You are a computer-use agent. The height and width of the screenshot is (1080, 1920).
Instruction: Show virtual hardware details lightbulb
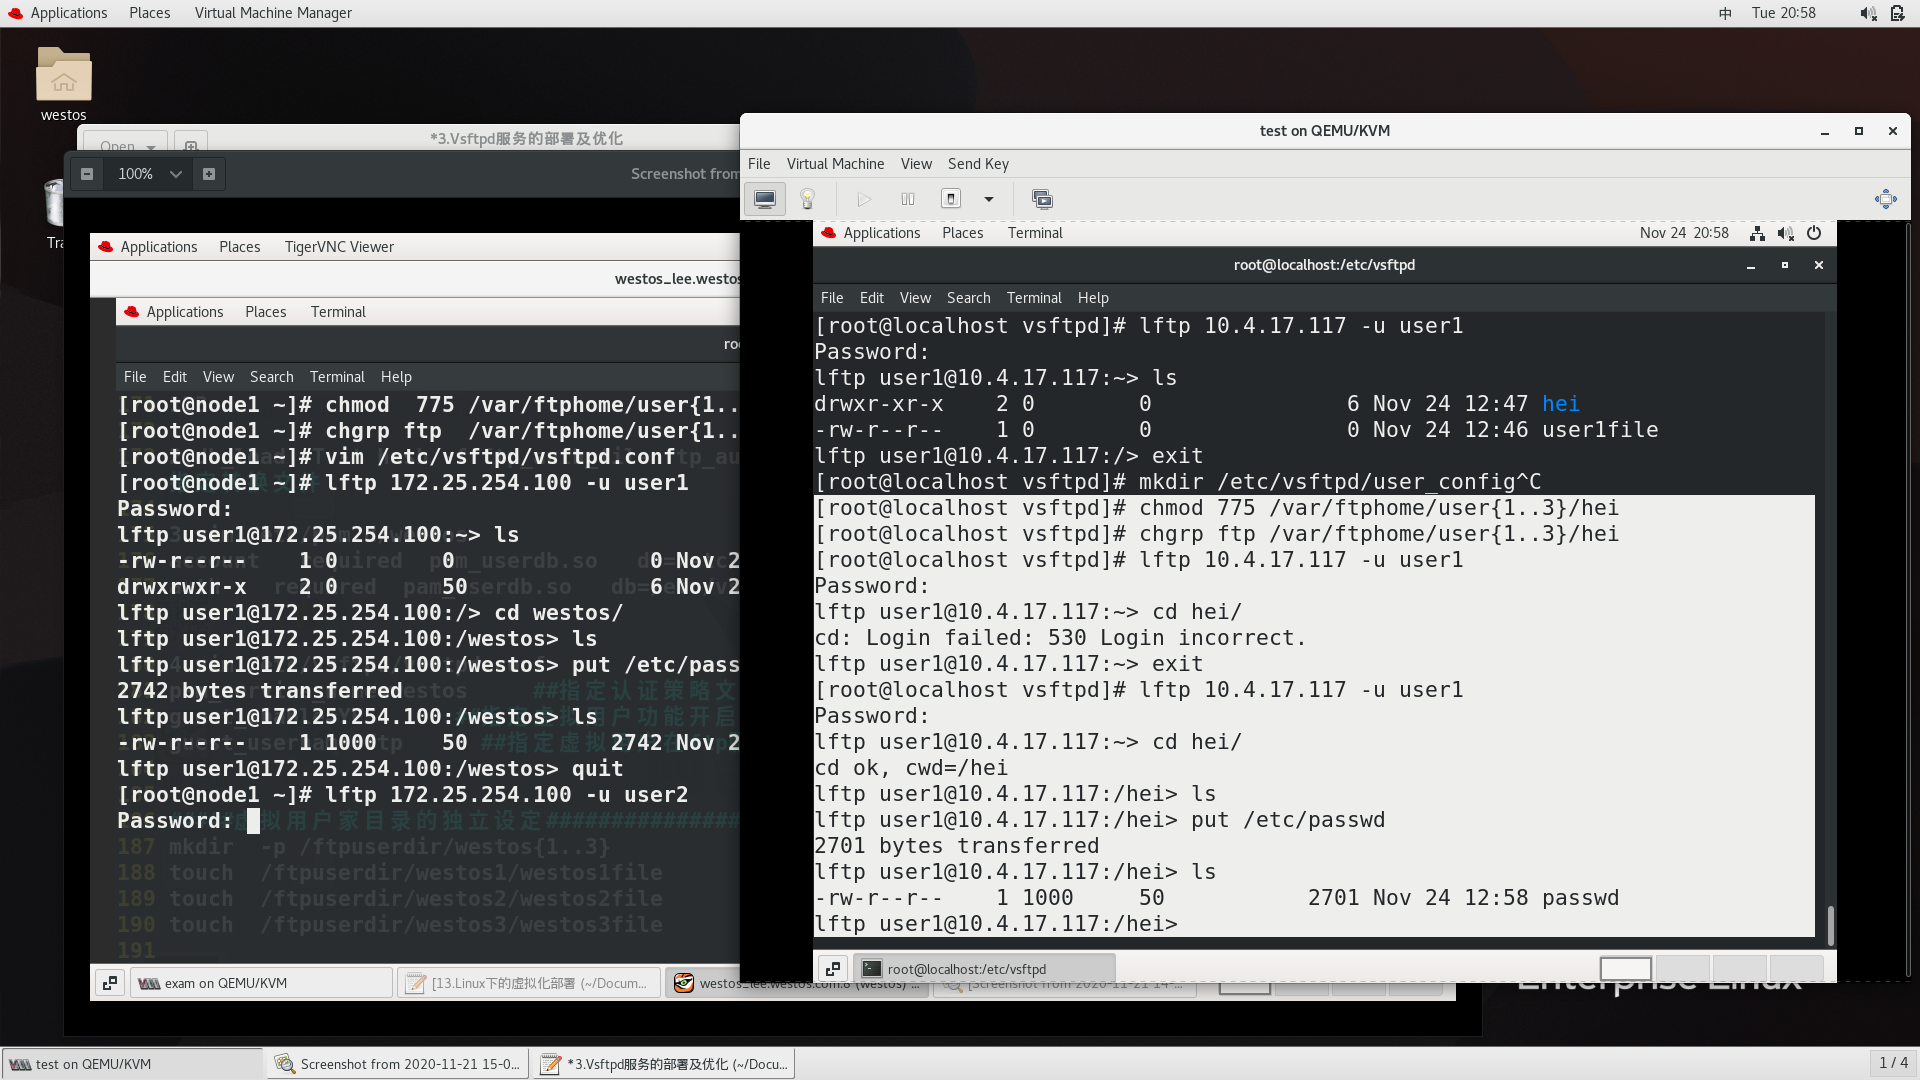pyautogui.click(x=808, y=199)
